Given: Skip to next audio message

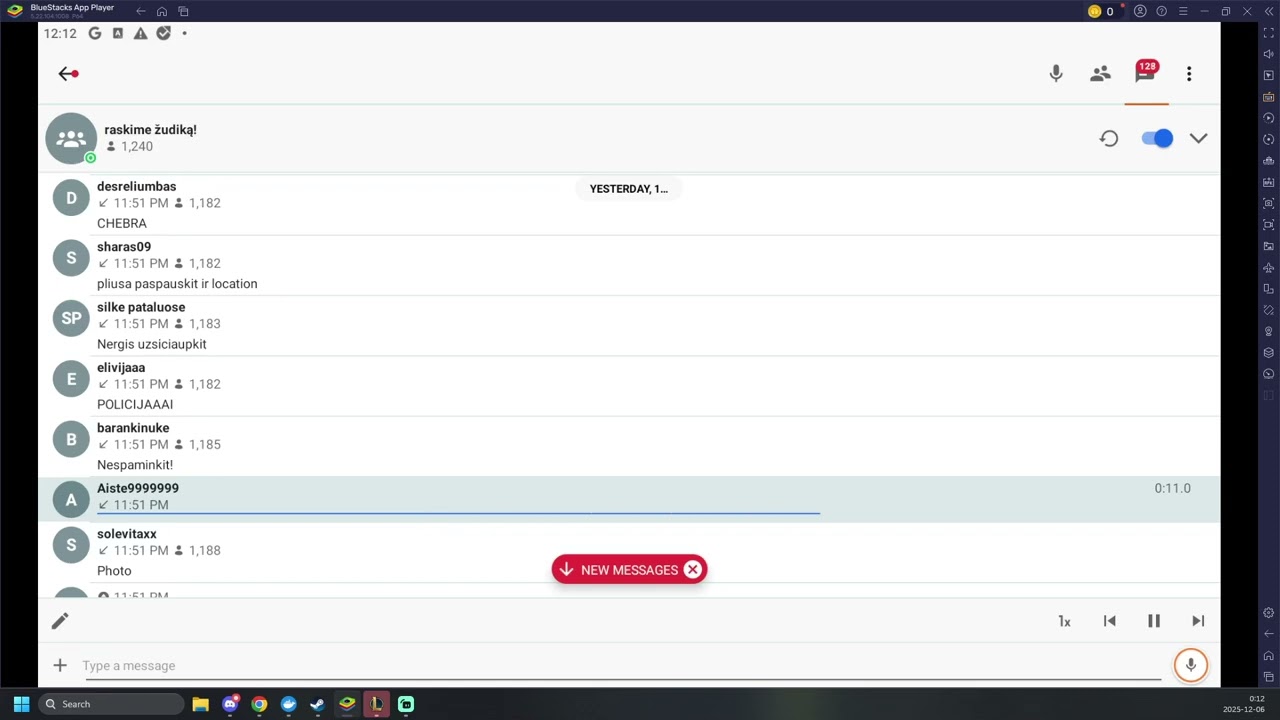Looking at the screenshot, I should pyautogui.click(x=1198, y=621).
